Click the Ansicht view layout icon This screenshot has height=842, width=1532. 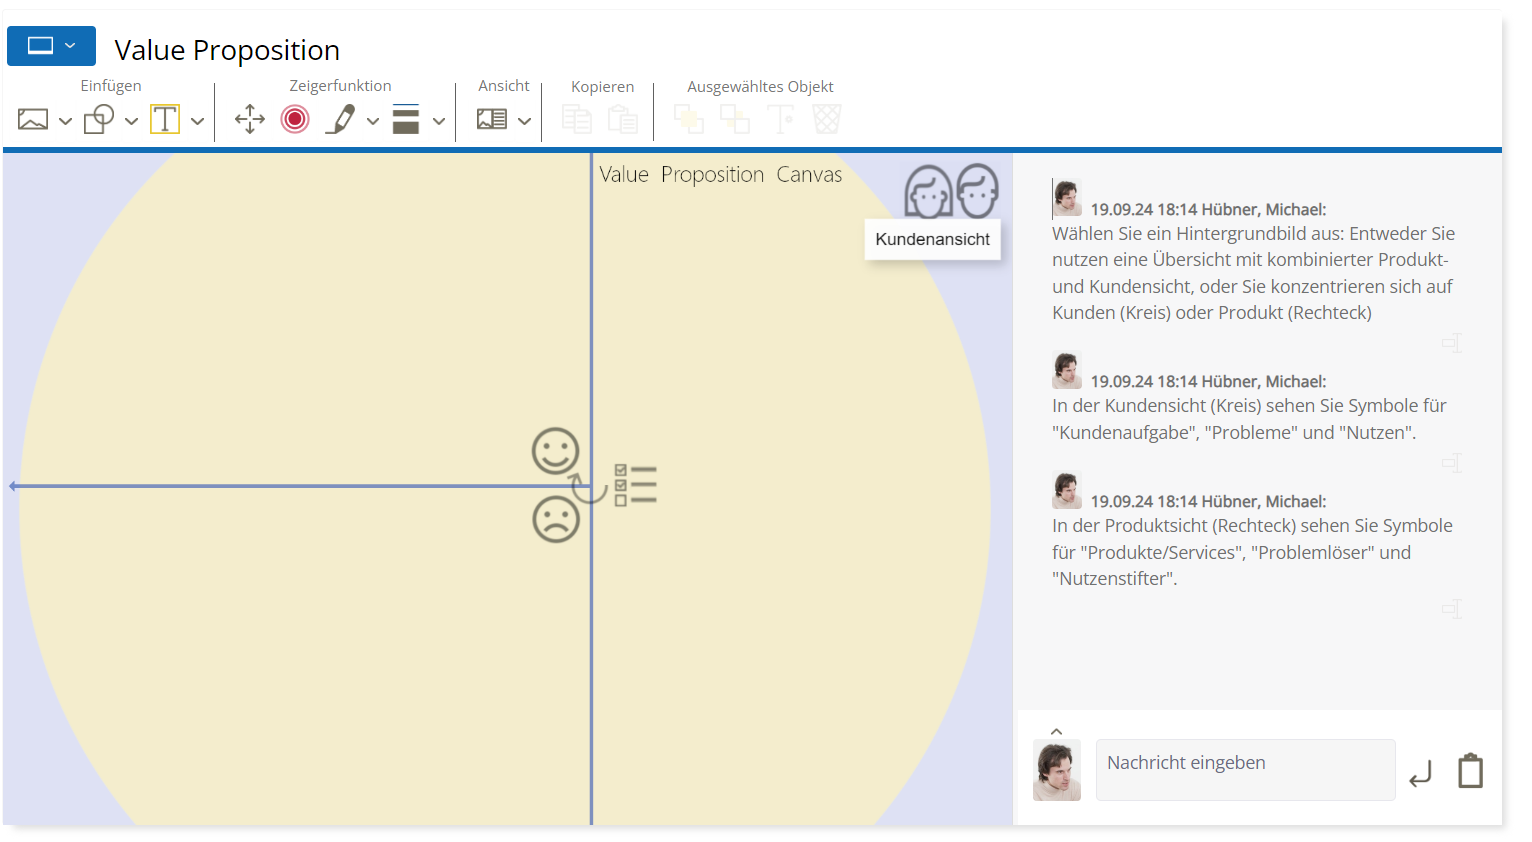point(492,119)
